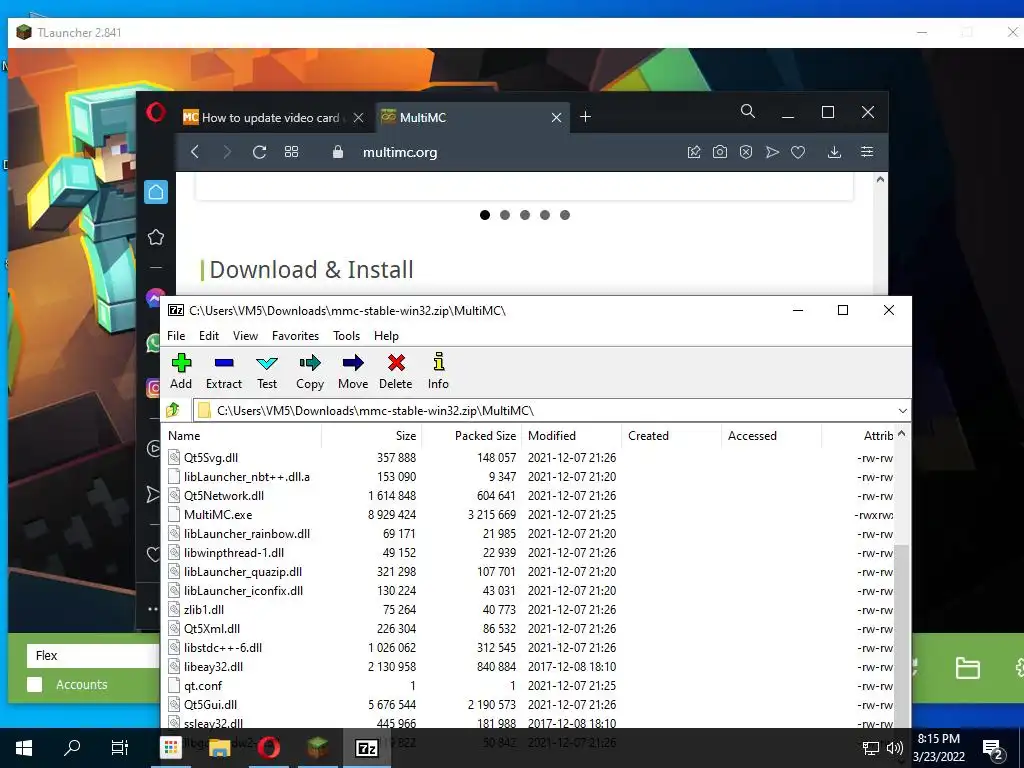Run the Test archive tool
The image size is (1024, 768).
(266, 371)
